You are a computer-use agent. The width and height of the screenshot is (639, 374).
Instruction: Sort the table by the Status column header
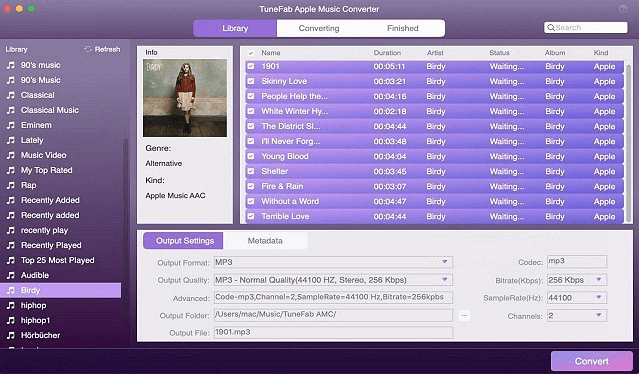(x=499, y=53)
